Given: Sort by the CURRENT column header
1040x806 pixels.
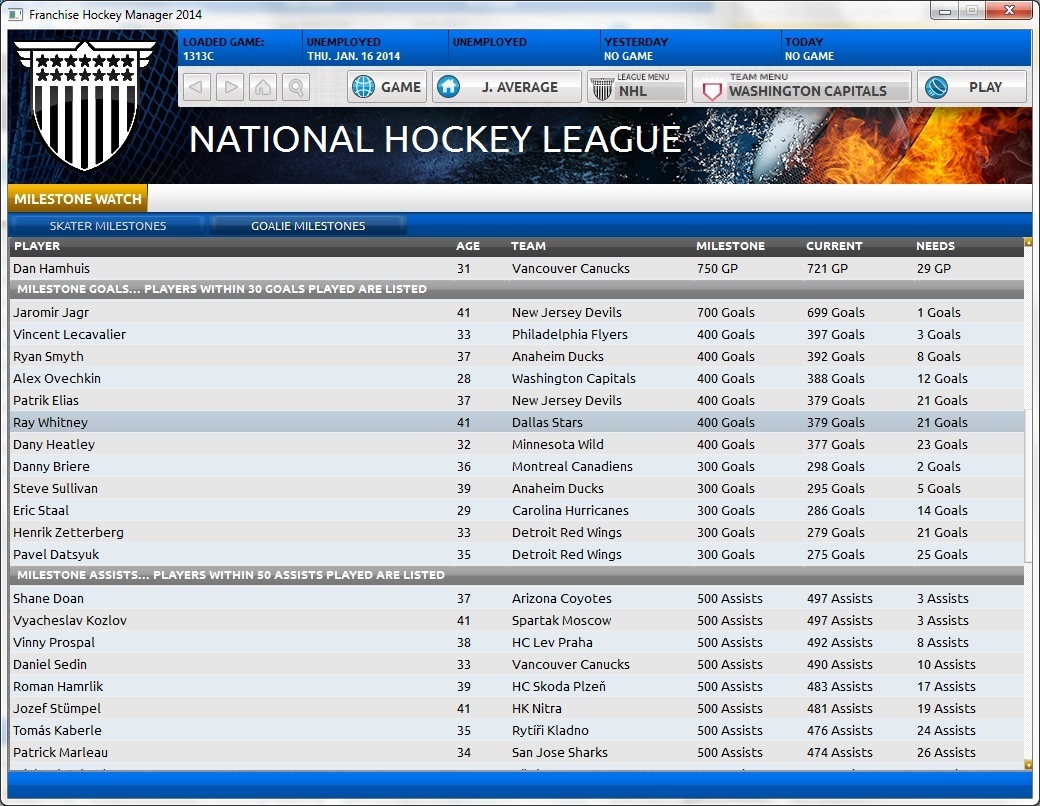Looking at the screenshot, I should (834, 246).
